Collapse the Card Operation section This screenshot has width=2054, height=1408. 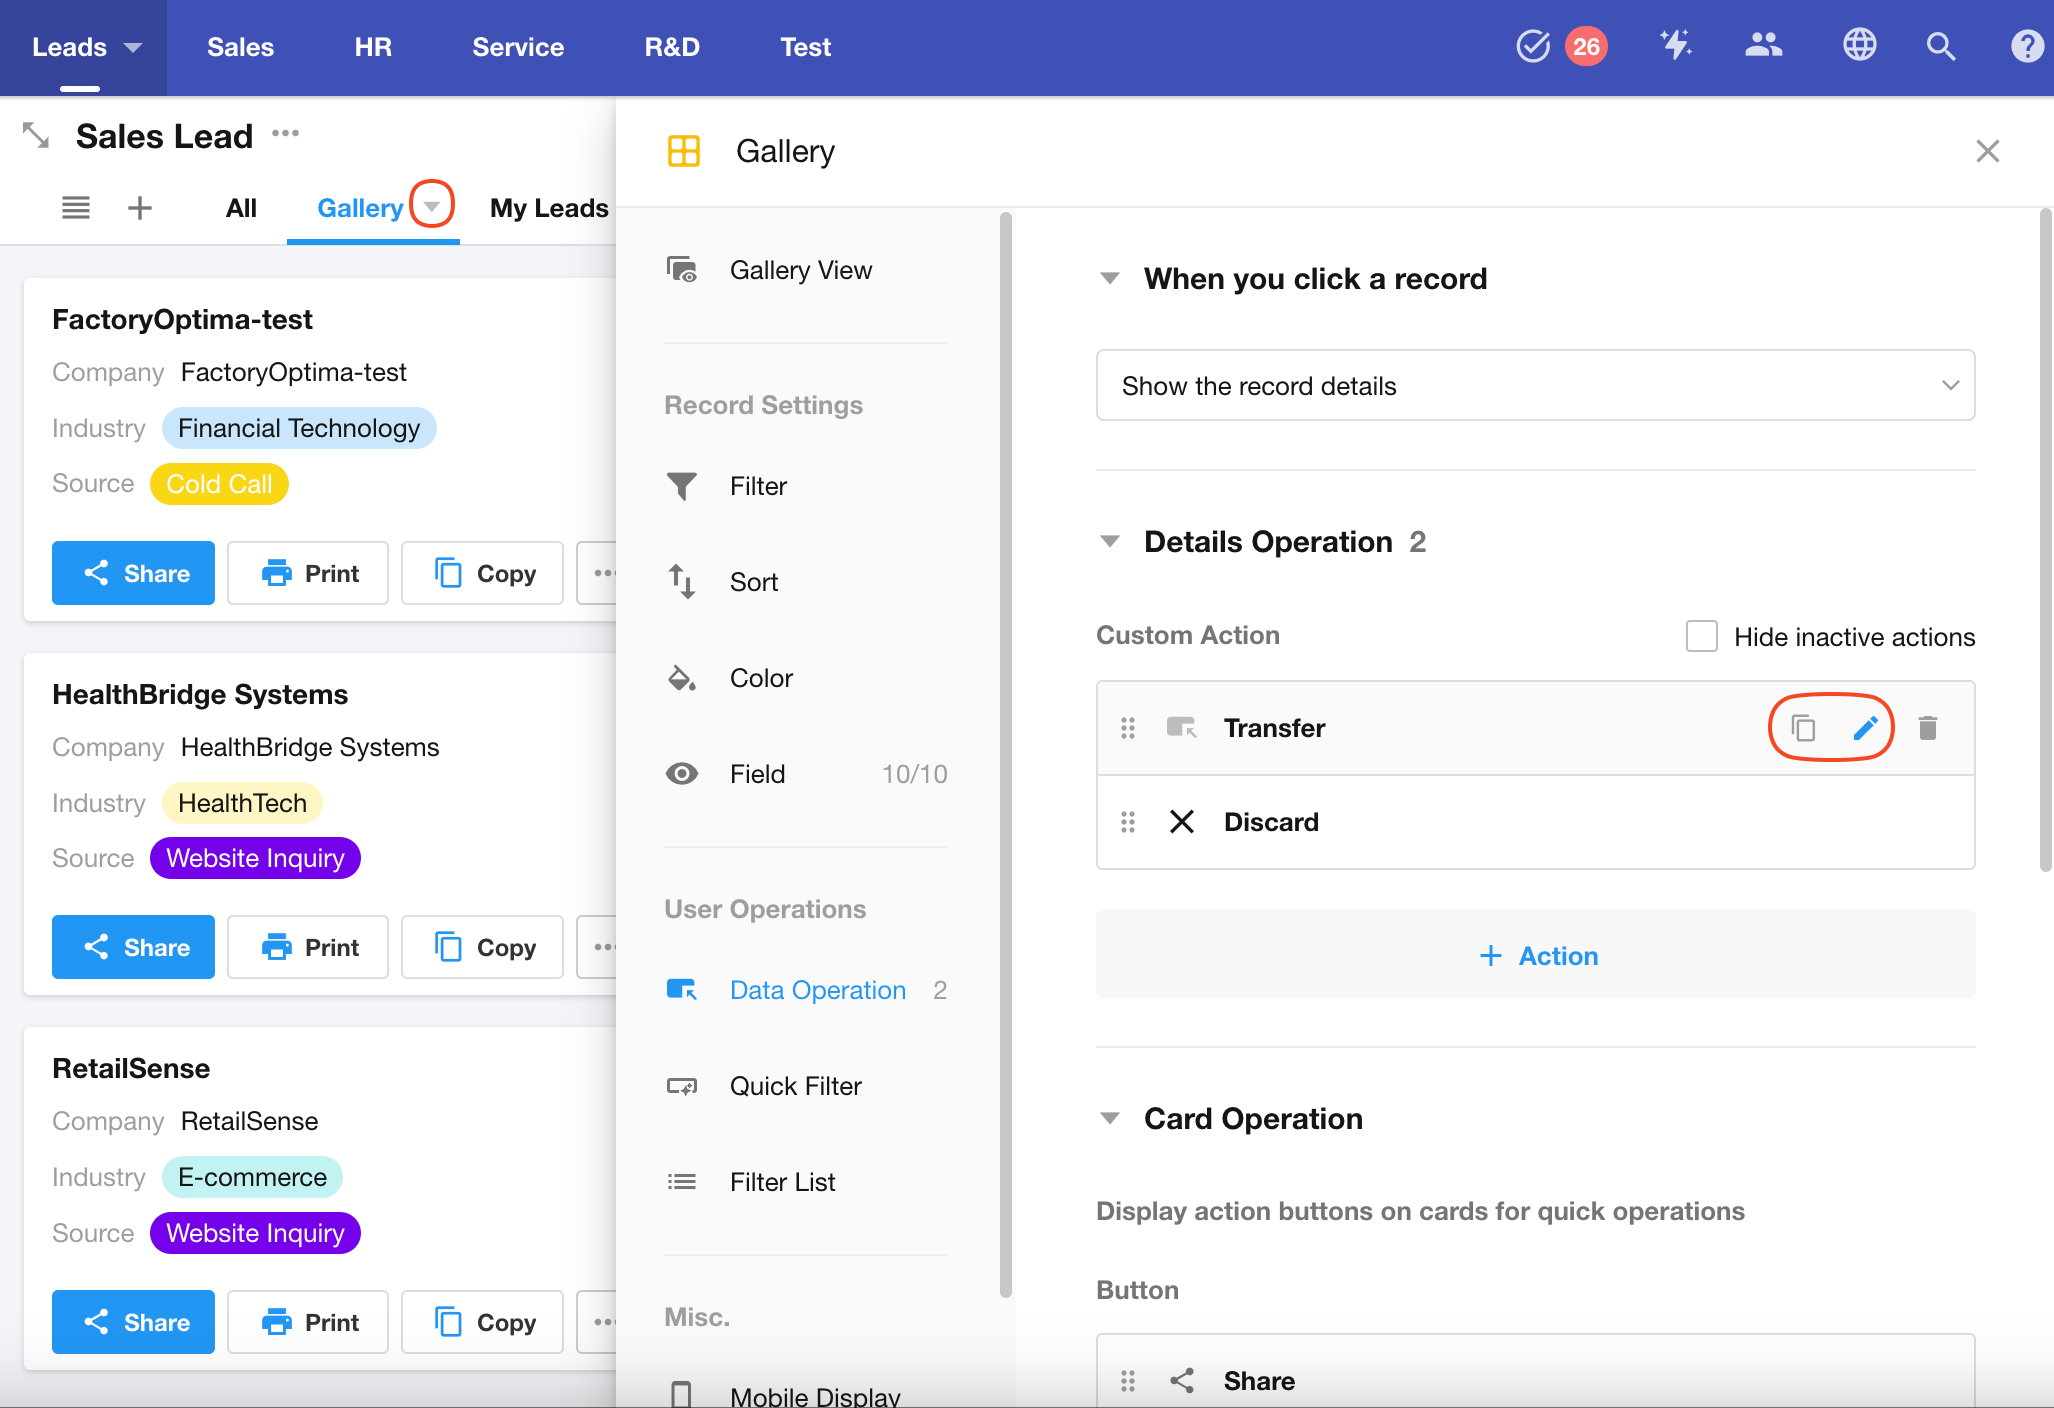click(1110, 1119)
